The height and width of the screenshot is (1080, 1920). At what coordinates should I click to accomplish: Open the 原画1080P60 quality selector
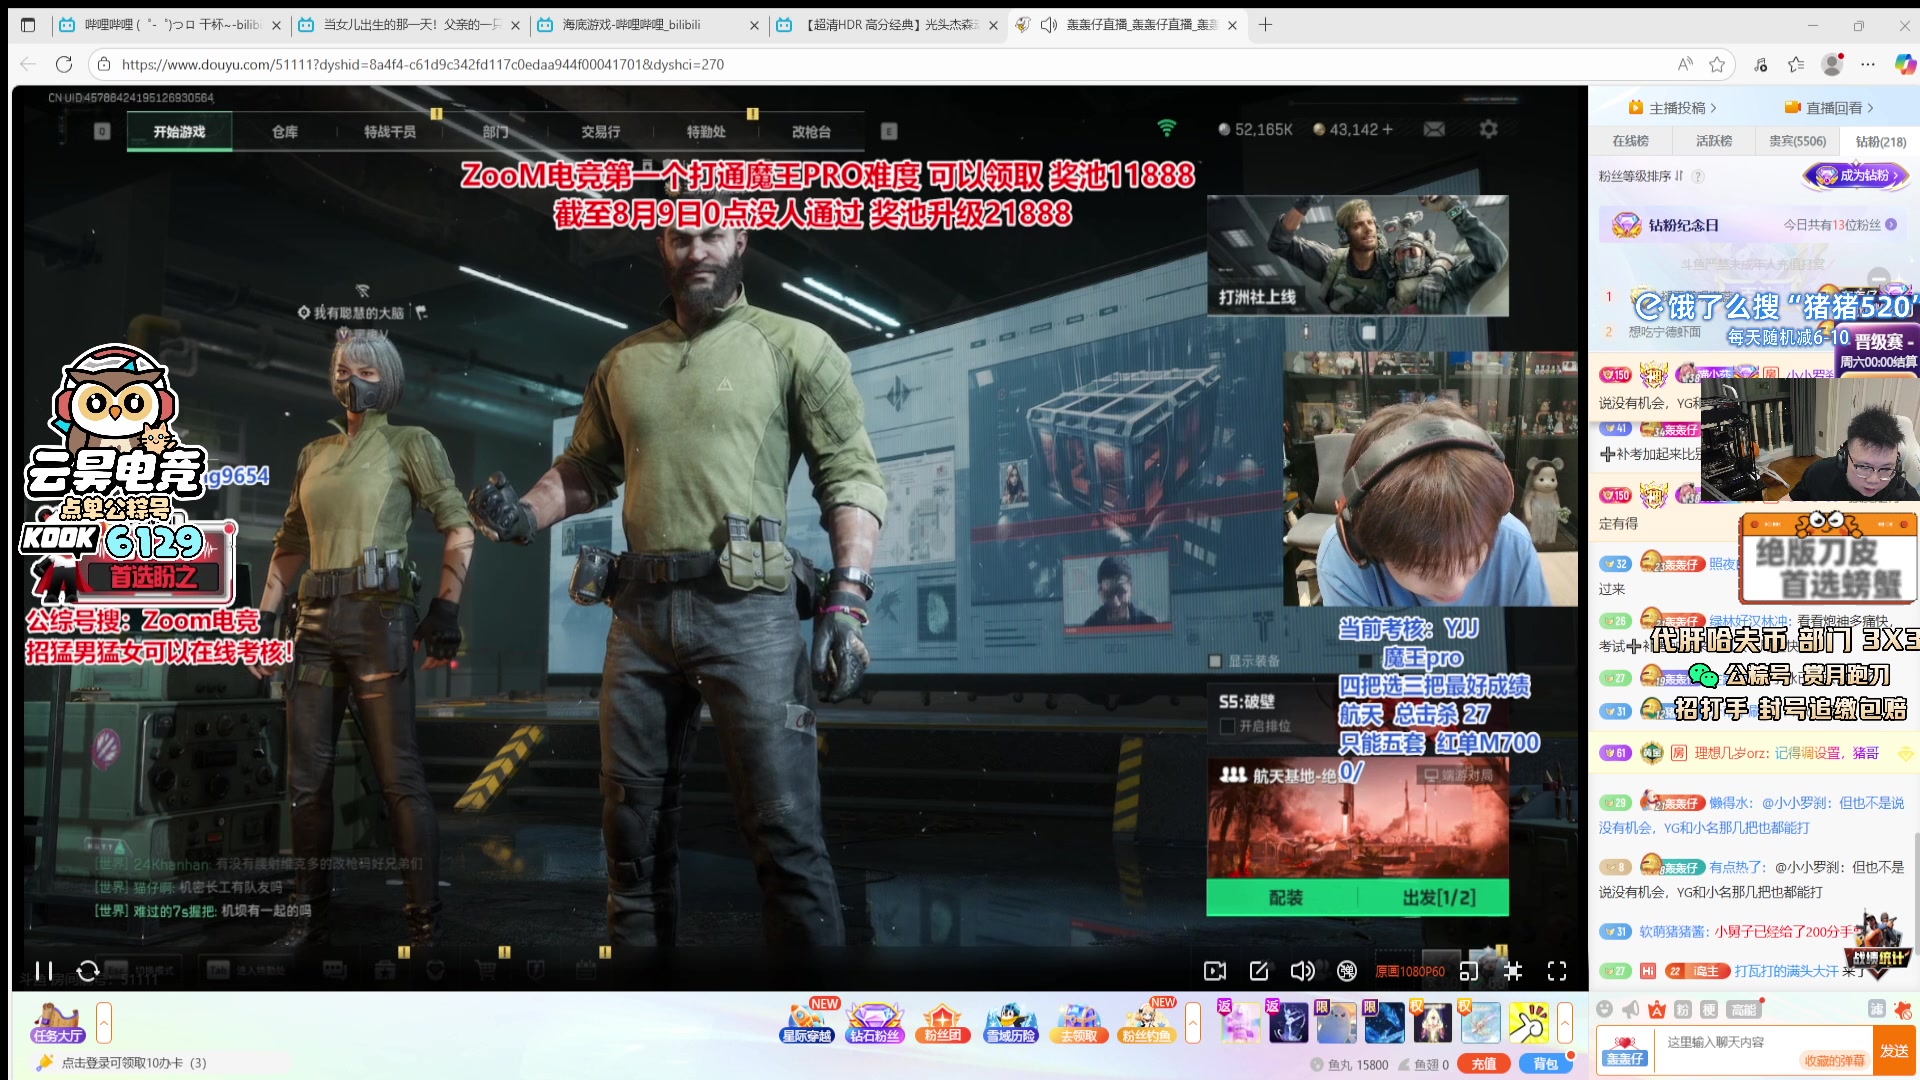click(x=1409, y=971)
